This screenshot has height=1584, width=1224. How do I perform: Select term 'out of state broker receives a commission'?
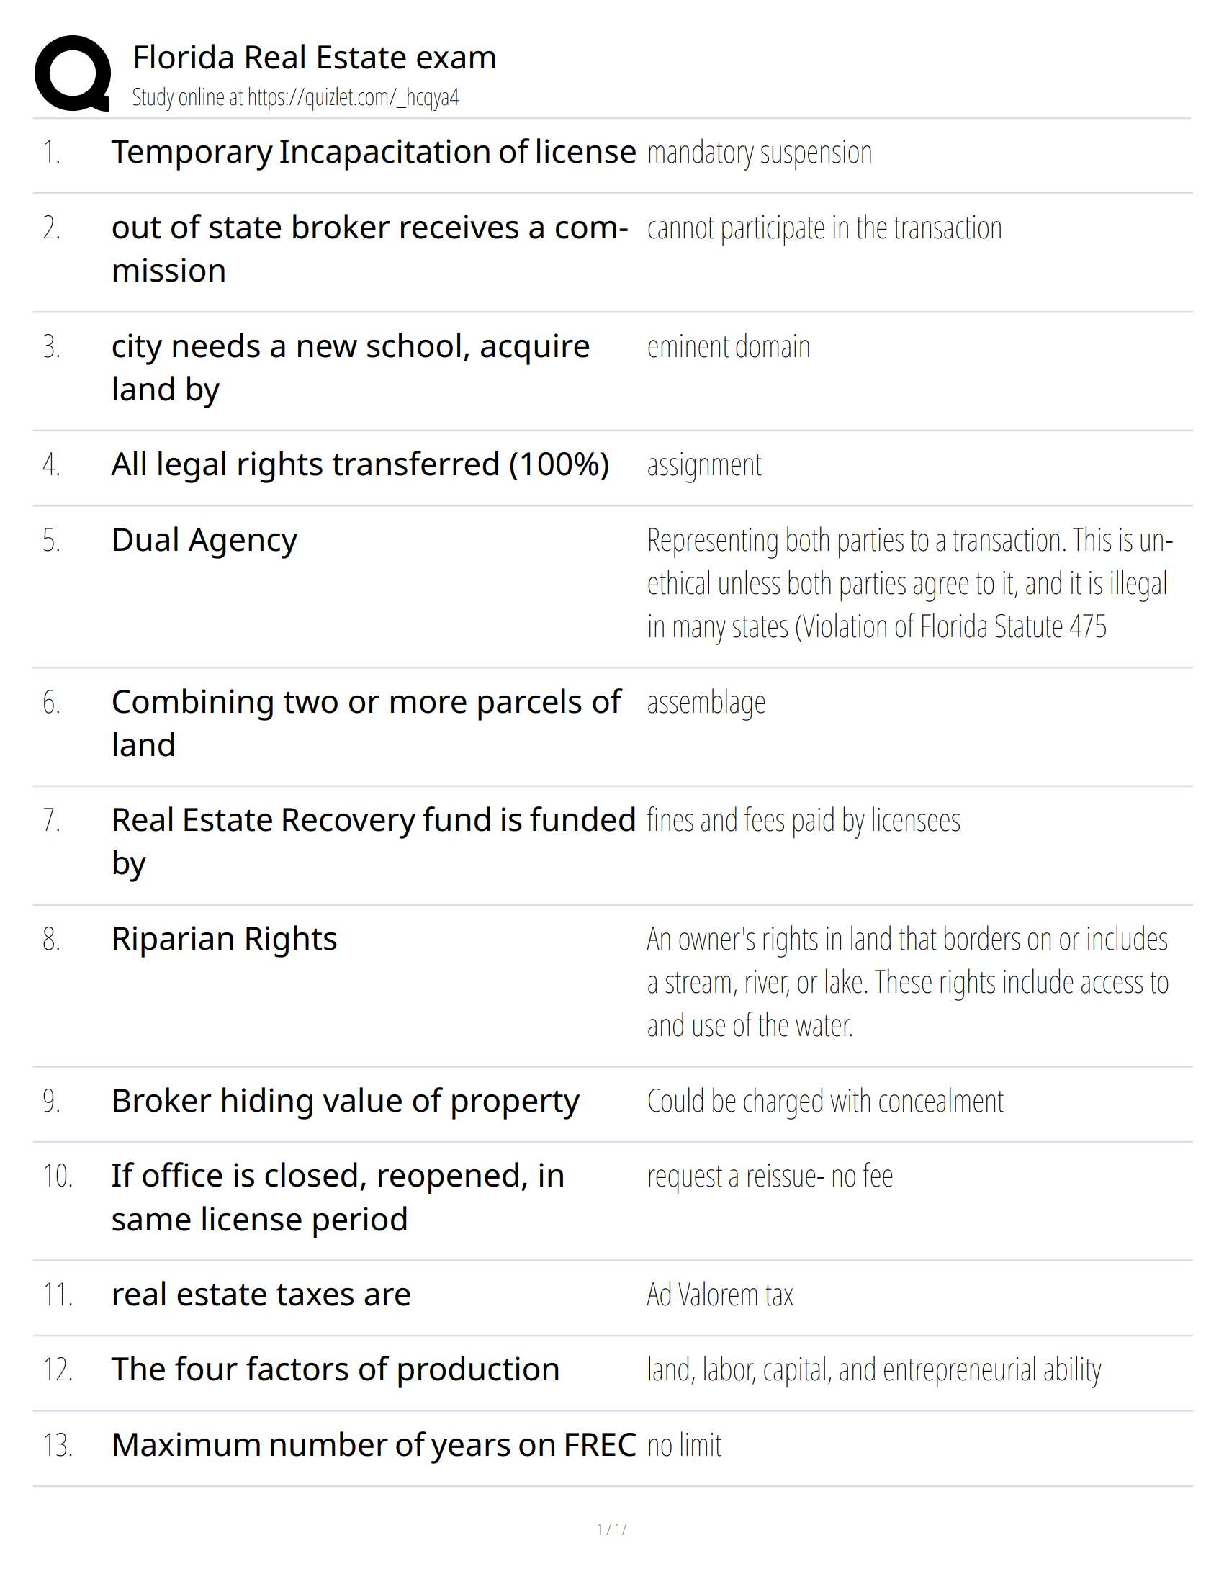369,249
